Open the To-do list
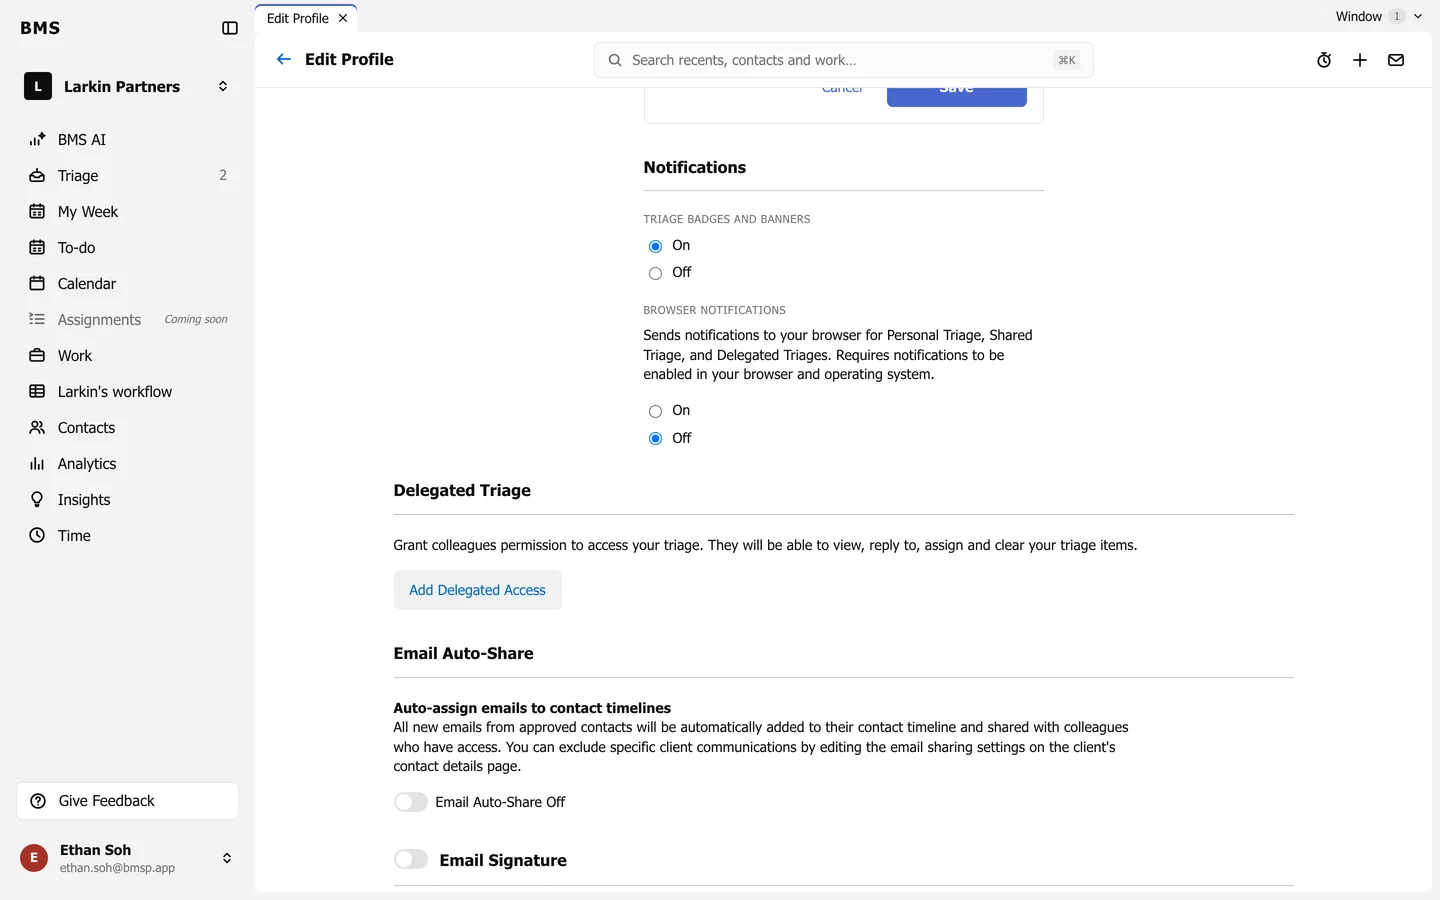Viewport: 1440px width, 900px height. (x=128, y=248)
